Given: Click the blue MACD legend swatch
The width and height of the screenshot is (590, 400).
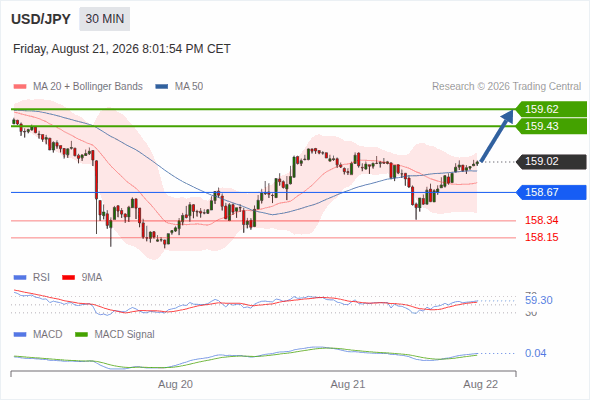Looking at the screenshot, I should click(20, 335).
